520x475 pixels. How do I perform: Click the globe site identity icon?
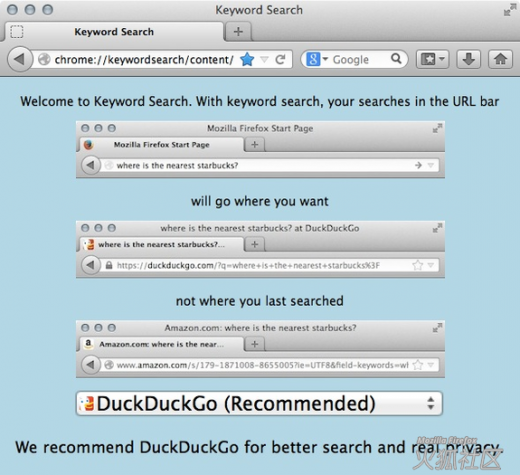coord(44,59)
